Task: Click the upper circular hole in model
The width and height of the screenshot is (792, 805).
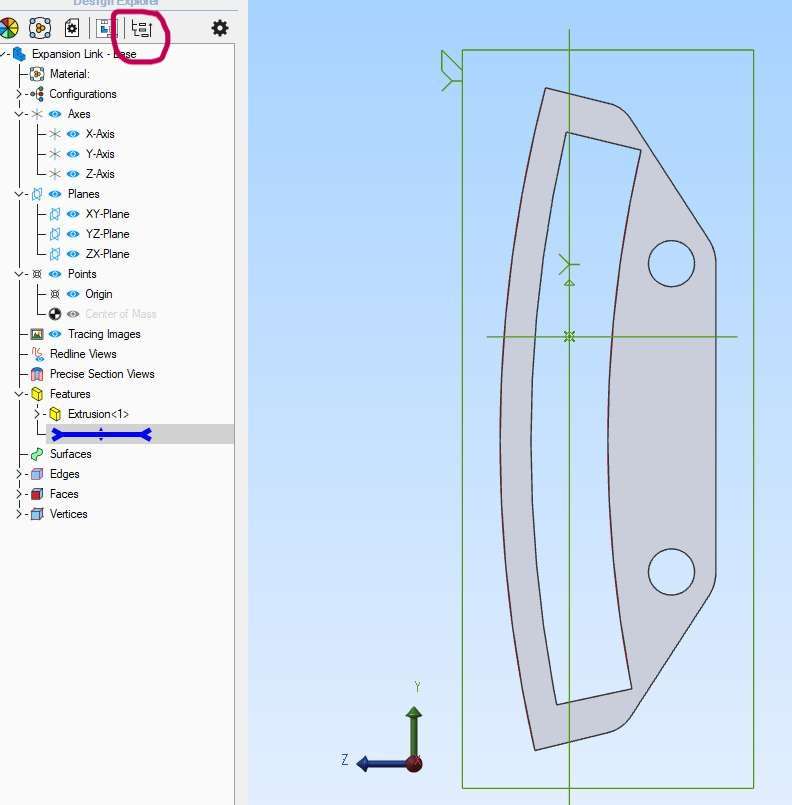Action: [671, 263]
